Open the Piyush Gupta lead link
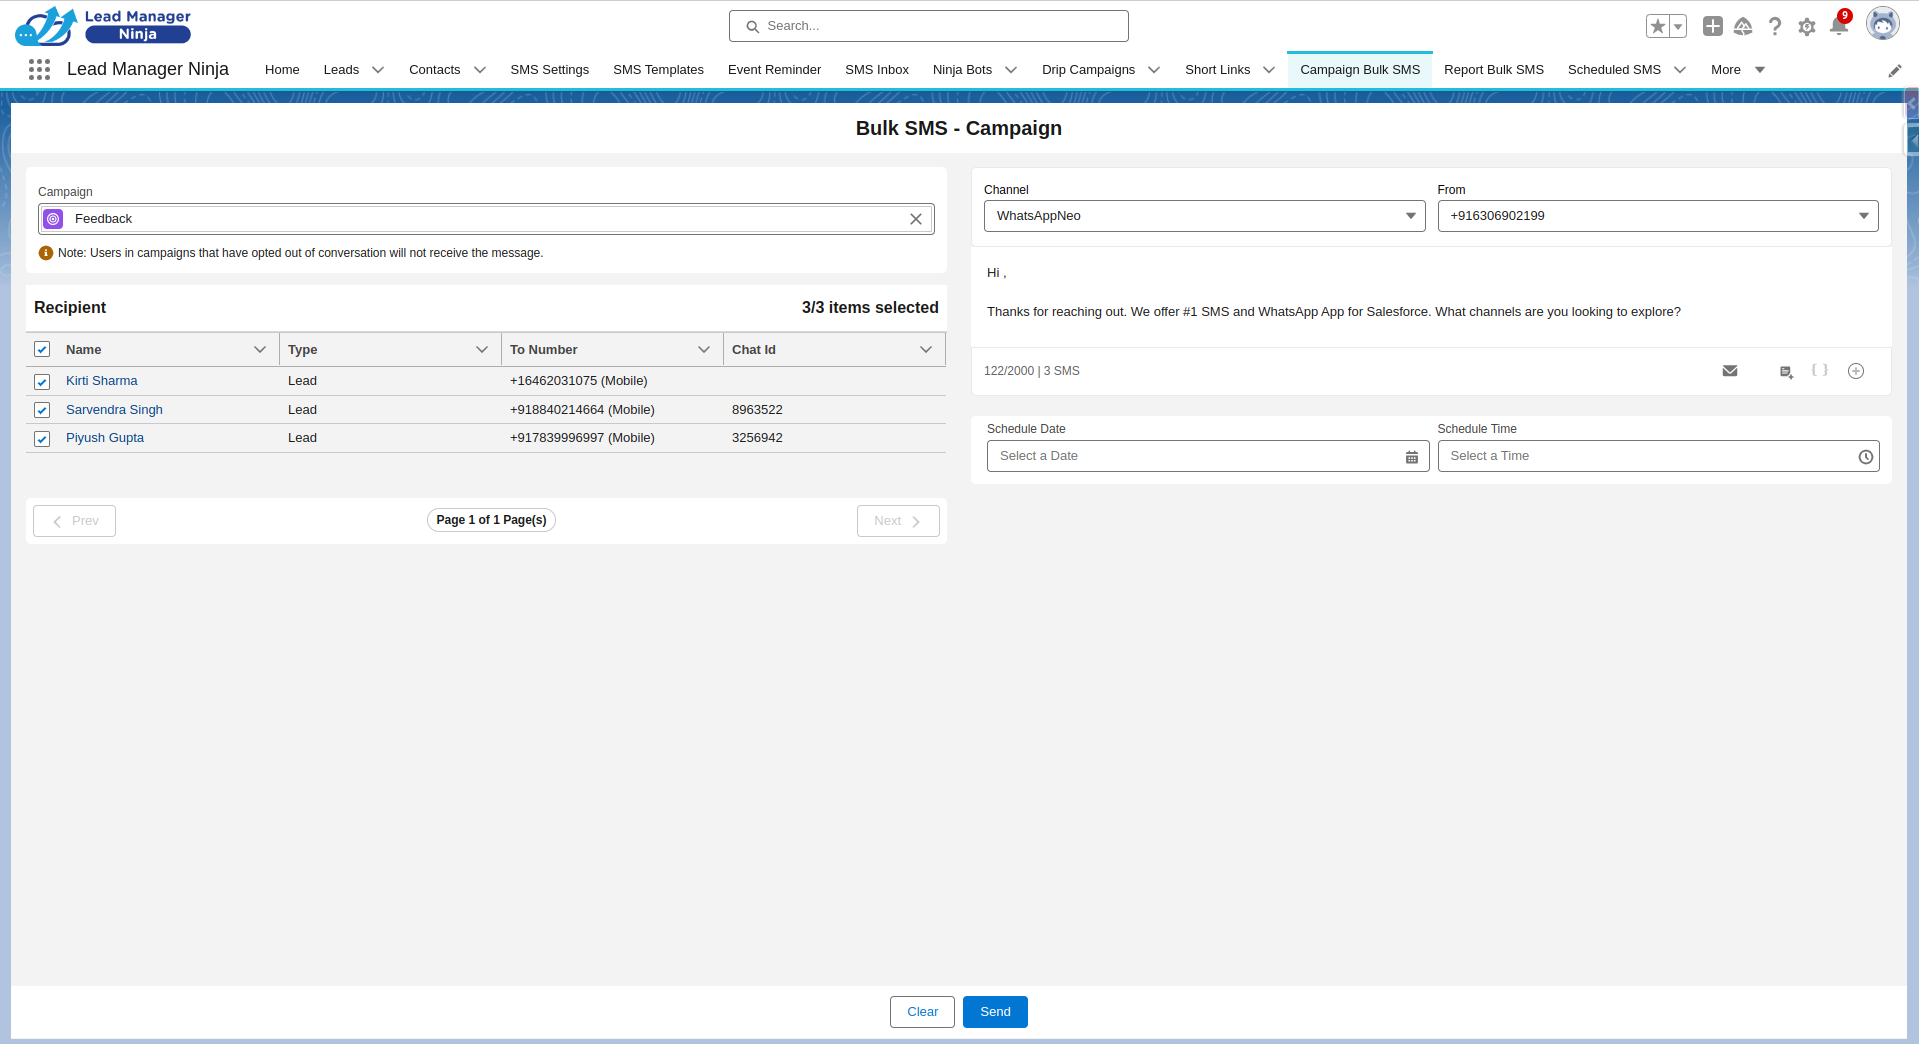 tap(105, 438)
